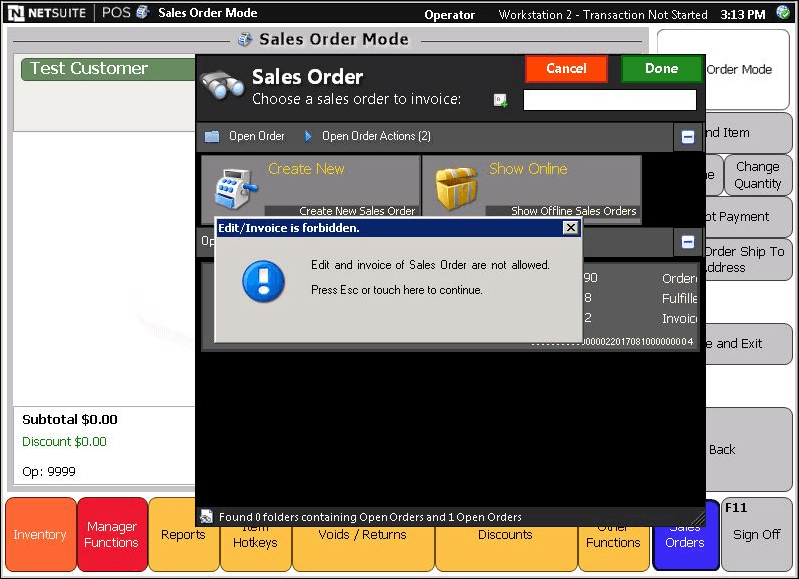Click the Open Order folder icon
The width and height of the screenshot is (799, 579).
(212, 136)
